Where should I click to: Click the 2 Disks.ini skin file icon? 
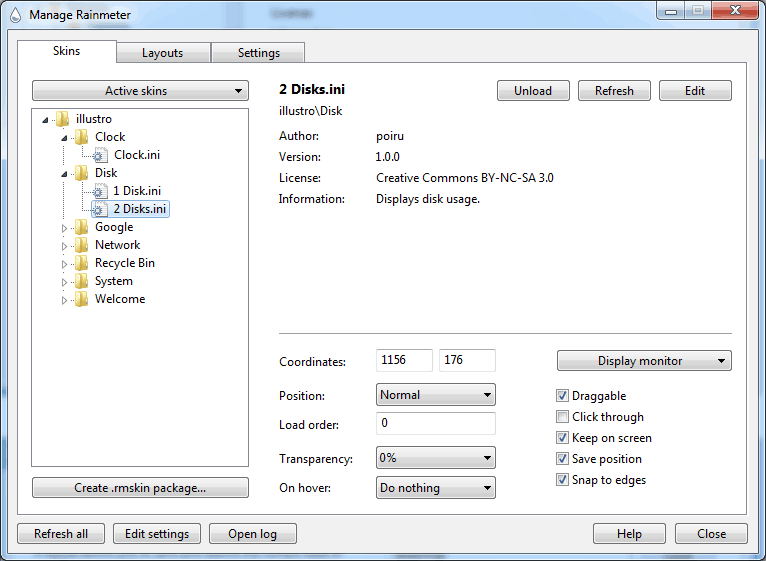100,209
